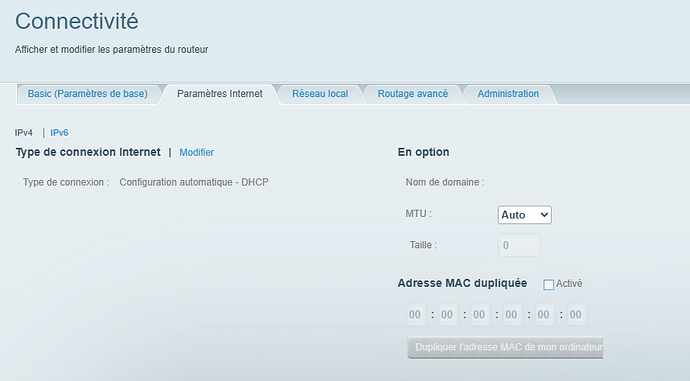This screenshot has height=381, width=690.
Task: Click the MTU dropdown arrow chevron
Action: 544,215
